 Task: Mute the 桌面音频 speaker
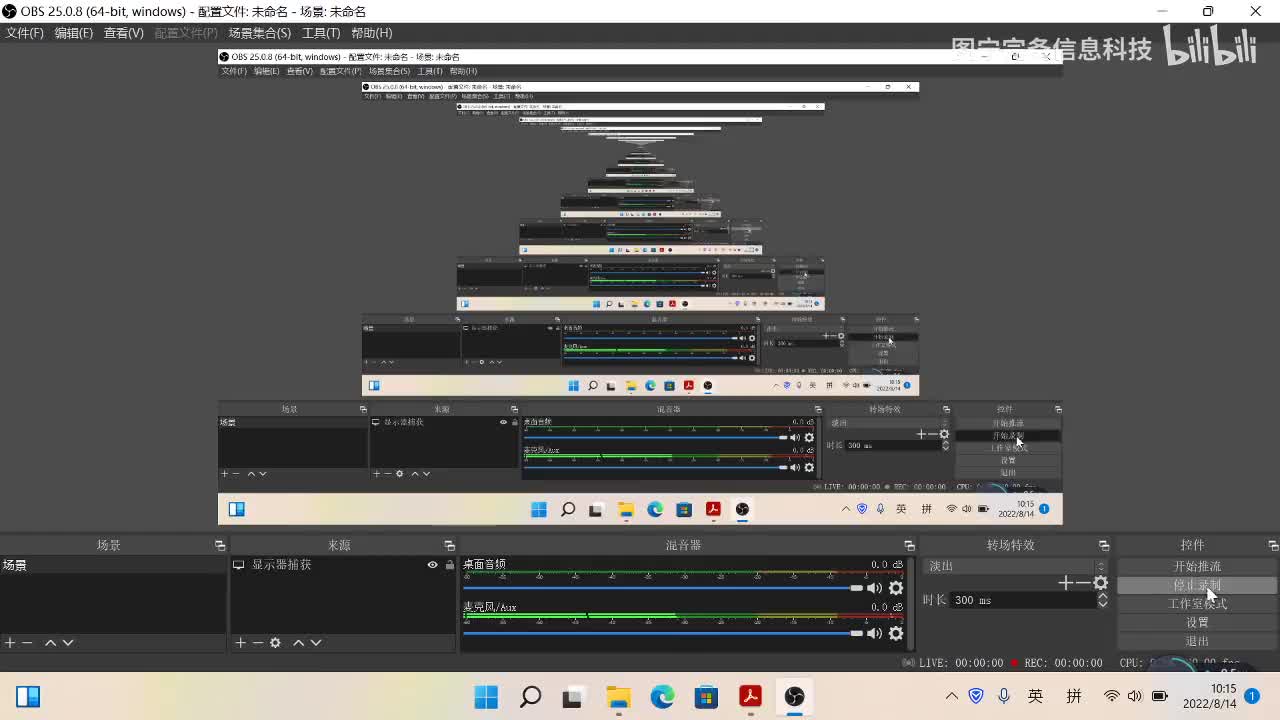click(875, 588)
